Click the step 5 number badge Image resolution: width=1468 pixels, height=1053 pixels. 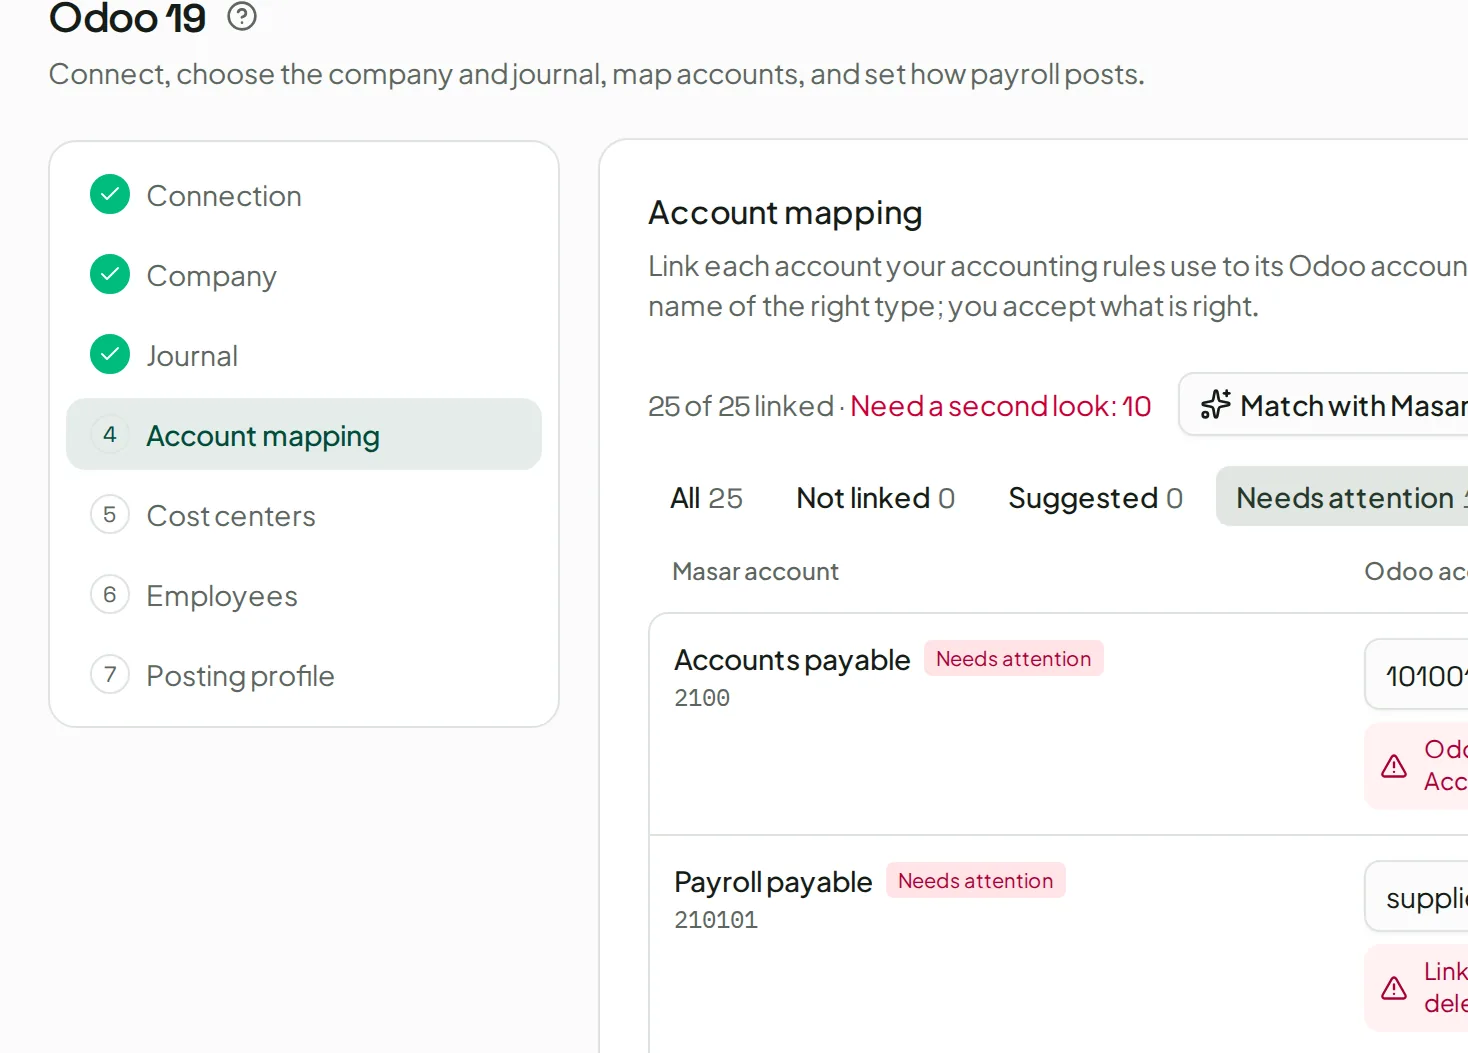110,515
